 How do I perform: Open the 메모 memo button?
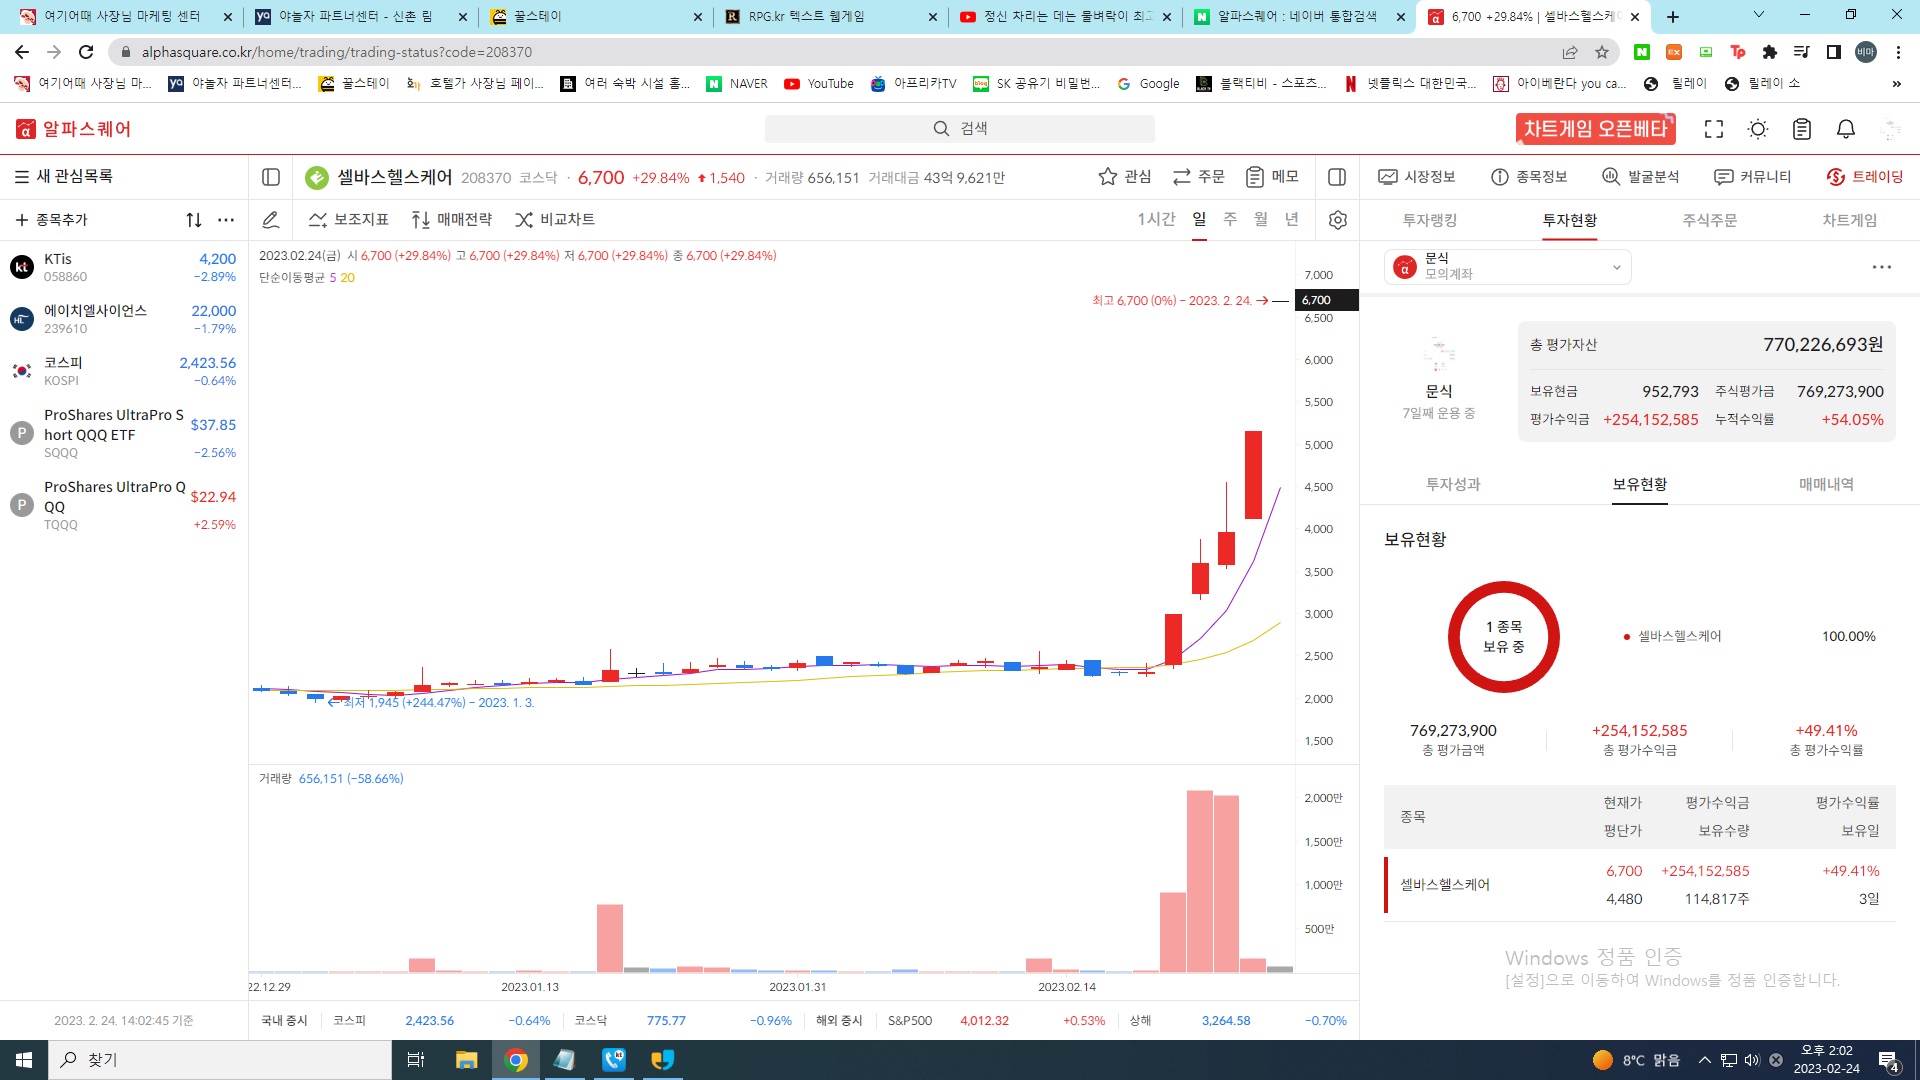click(x=1272, y=177)
